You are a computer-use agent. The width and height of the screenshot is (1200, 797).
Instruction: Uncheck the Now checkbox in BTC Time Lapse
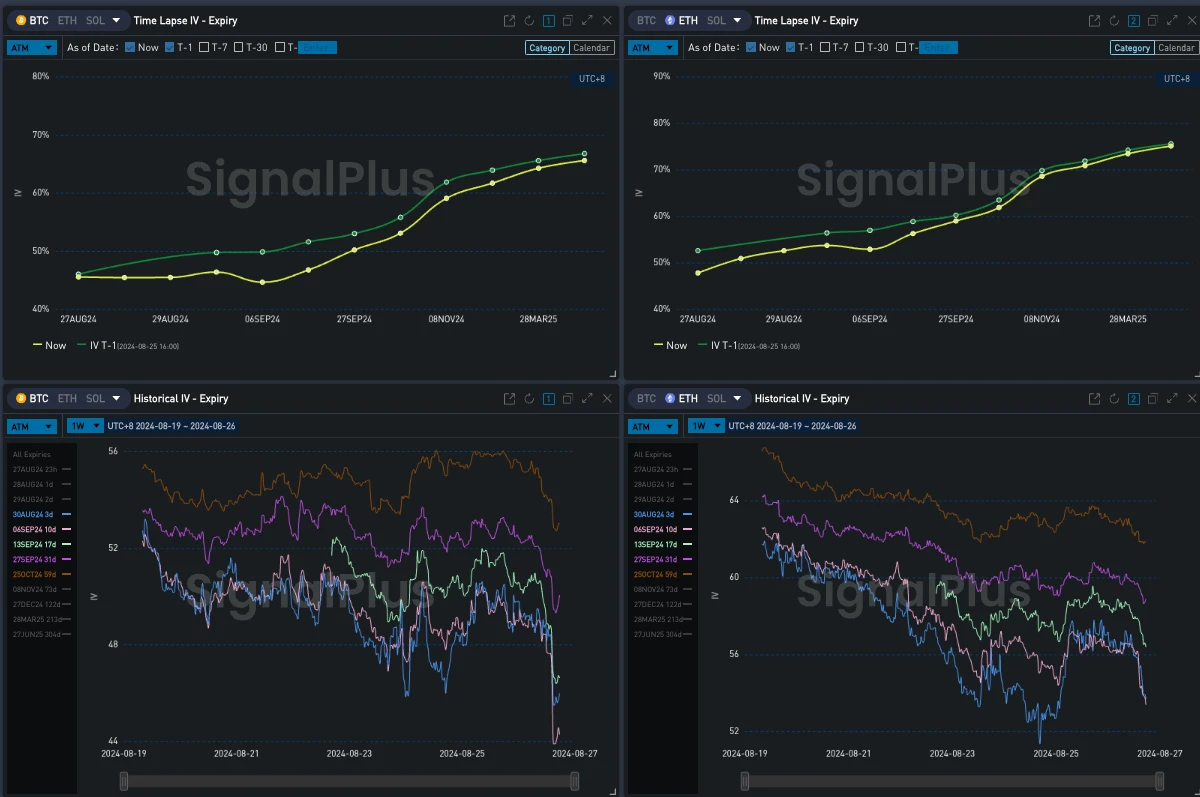131,47
